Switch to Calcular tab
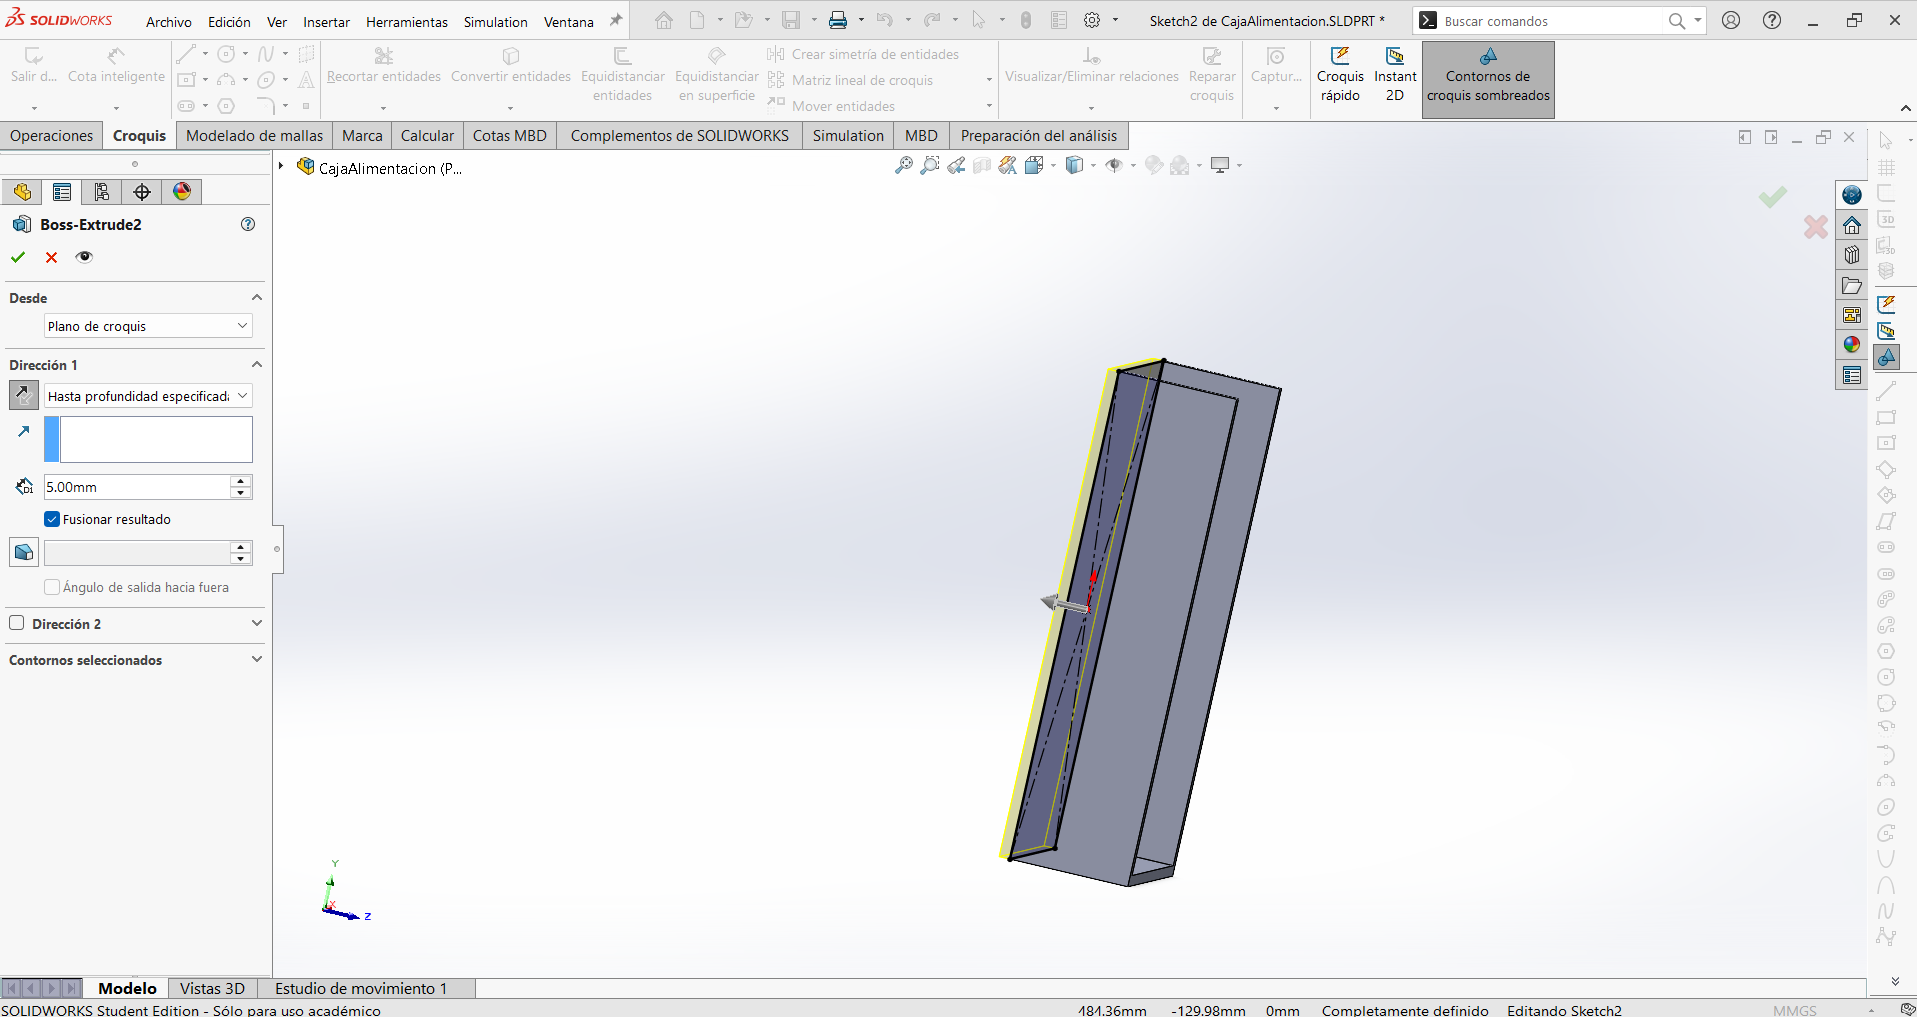The image size is (1917, 1017). coord(427,136)
